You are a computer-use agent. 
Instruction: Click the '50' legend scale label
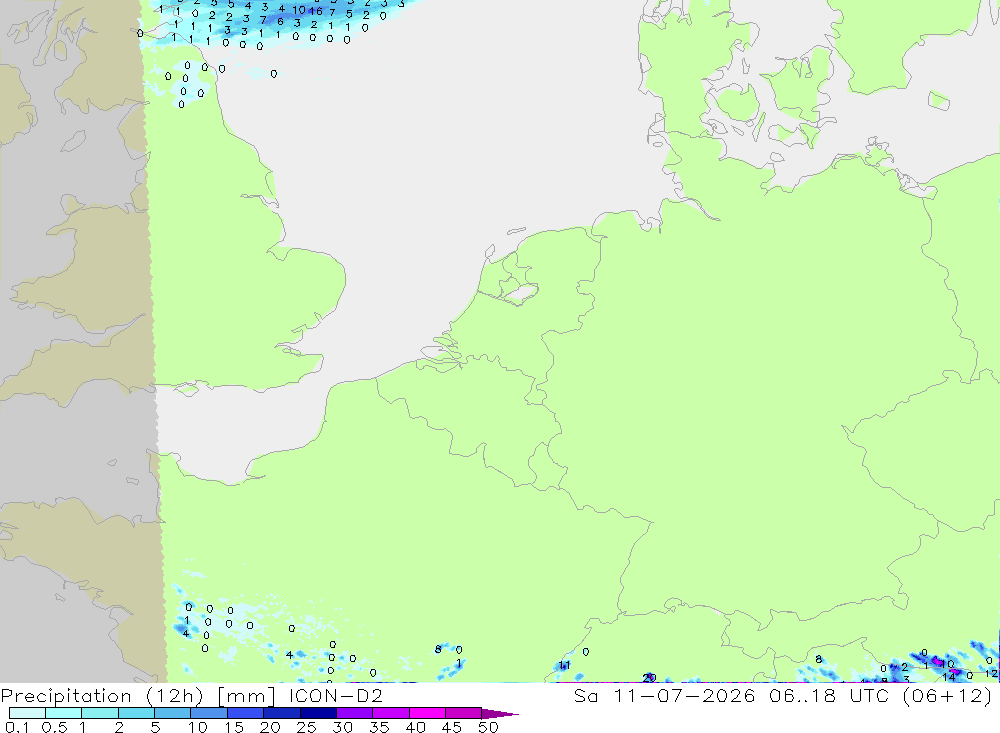488,727
